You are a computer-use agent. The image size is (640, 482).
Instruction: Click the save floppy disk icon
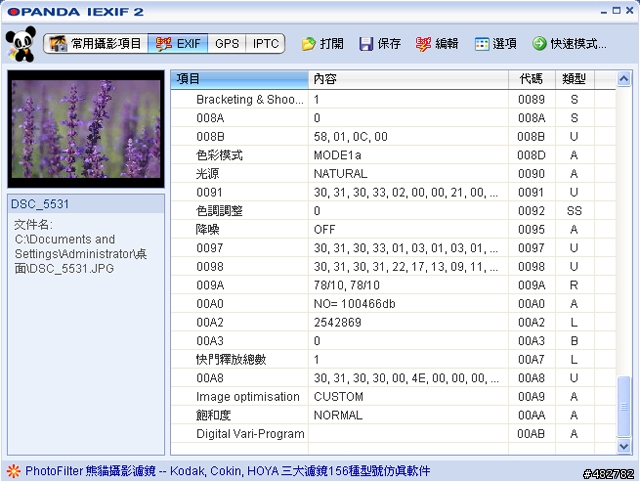pos(366,44)
